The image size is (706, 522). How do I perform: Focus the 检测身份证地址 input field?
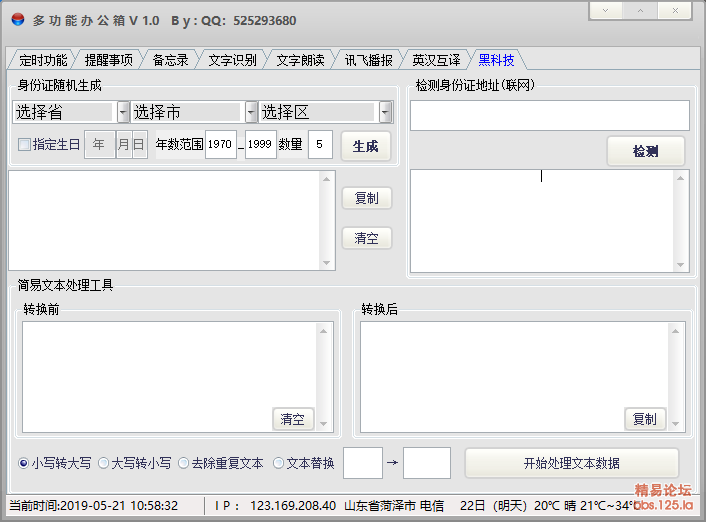tap(550, 115)
